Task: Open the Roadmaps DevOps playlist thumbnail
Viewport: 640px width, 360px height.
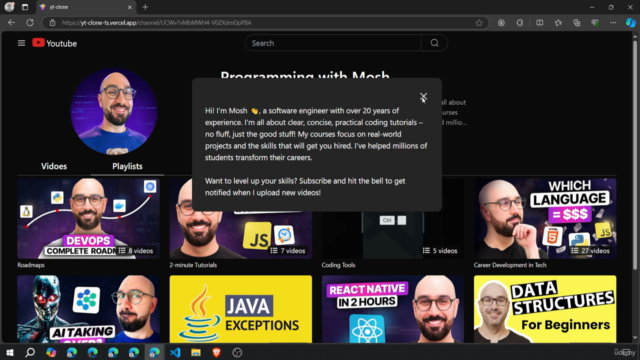Action: (x=89, y=218)
